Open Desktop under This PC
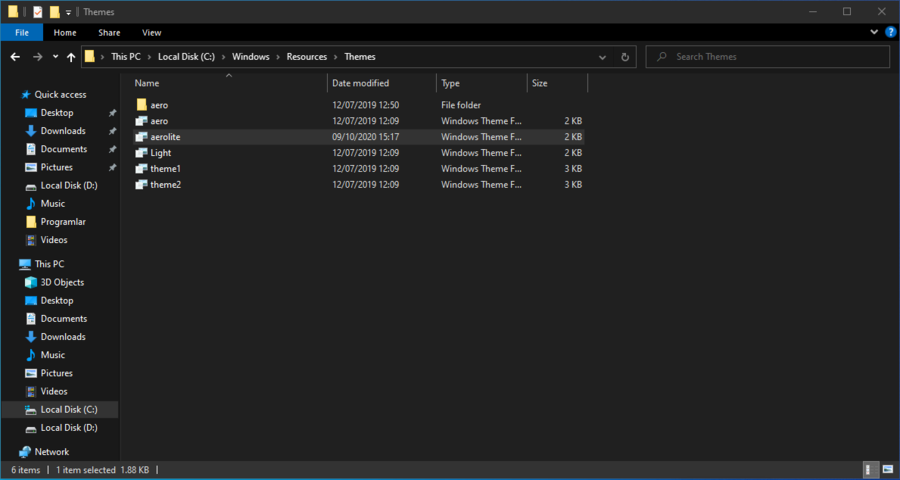900x480 pixels. coord(57,300)
